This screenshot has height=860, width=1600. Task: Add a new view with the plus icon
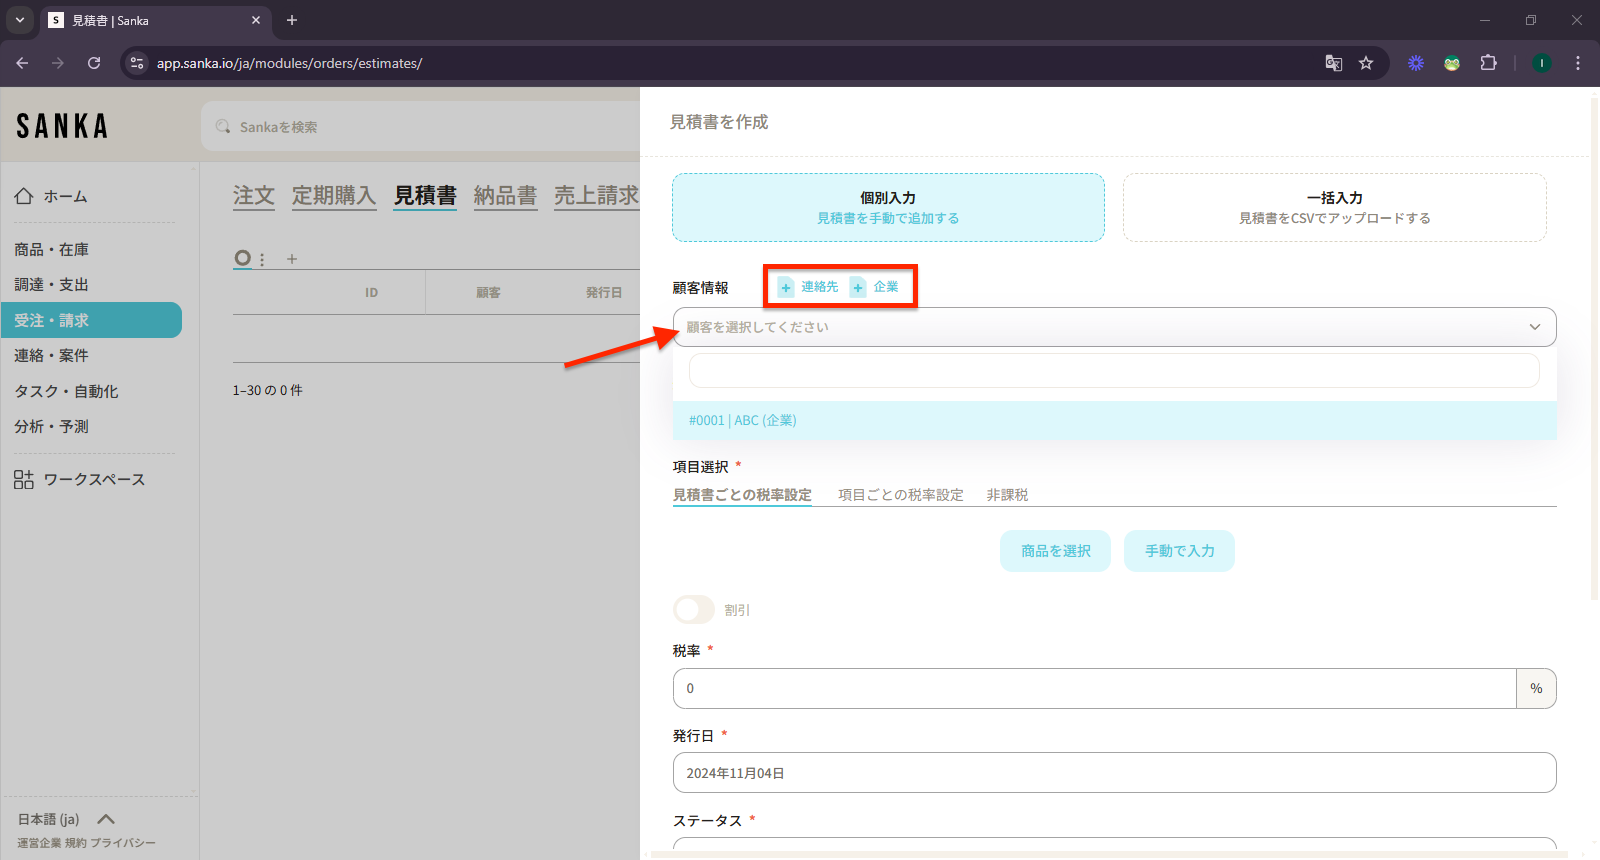point(292,259)
